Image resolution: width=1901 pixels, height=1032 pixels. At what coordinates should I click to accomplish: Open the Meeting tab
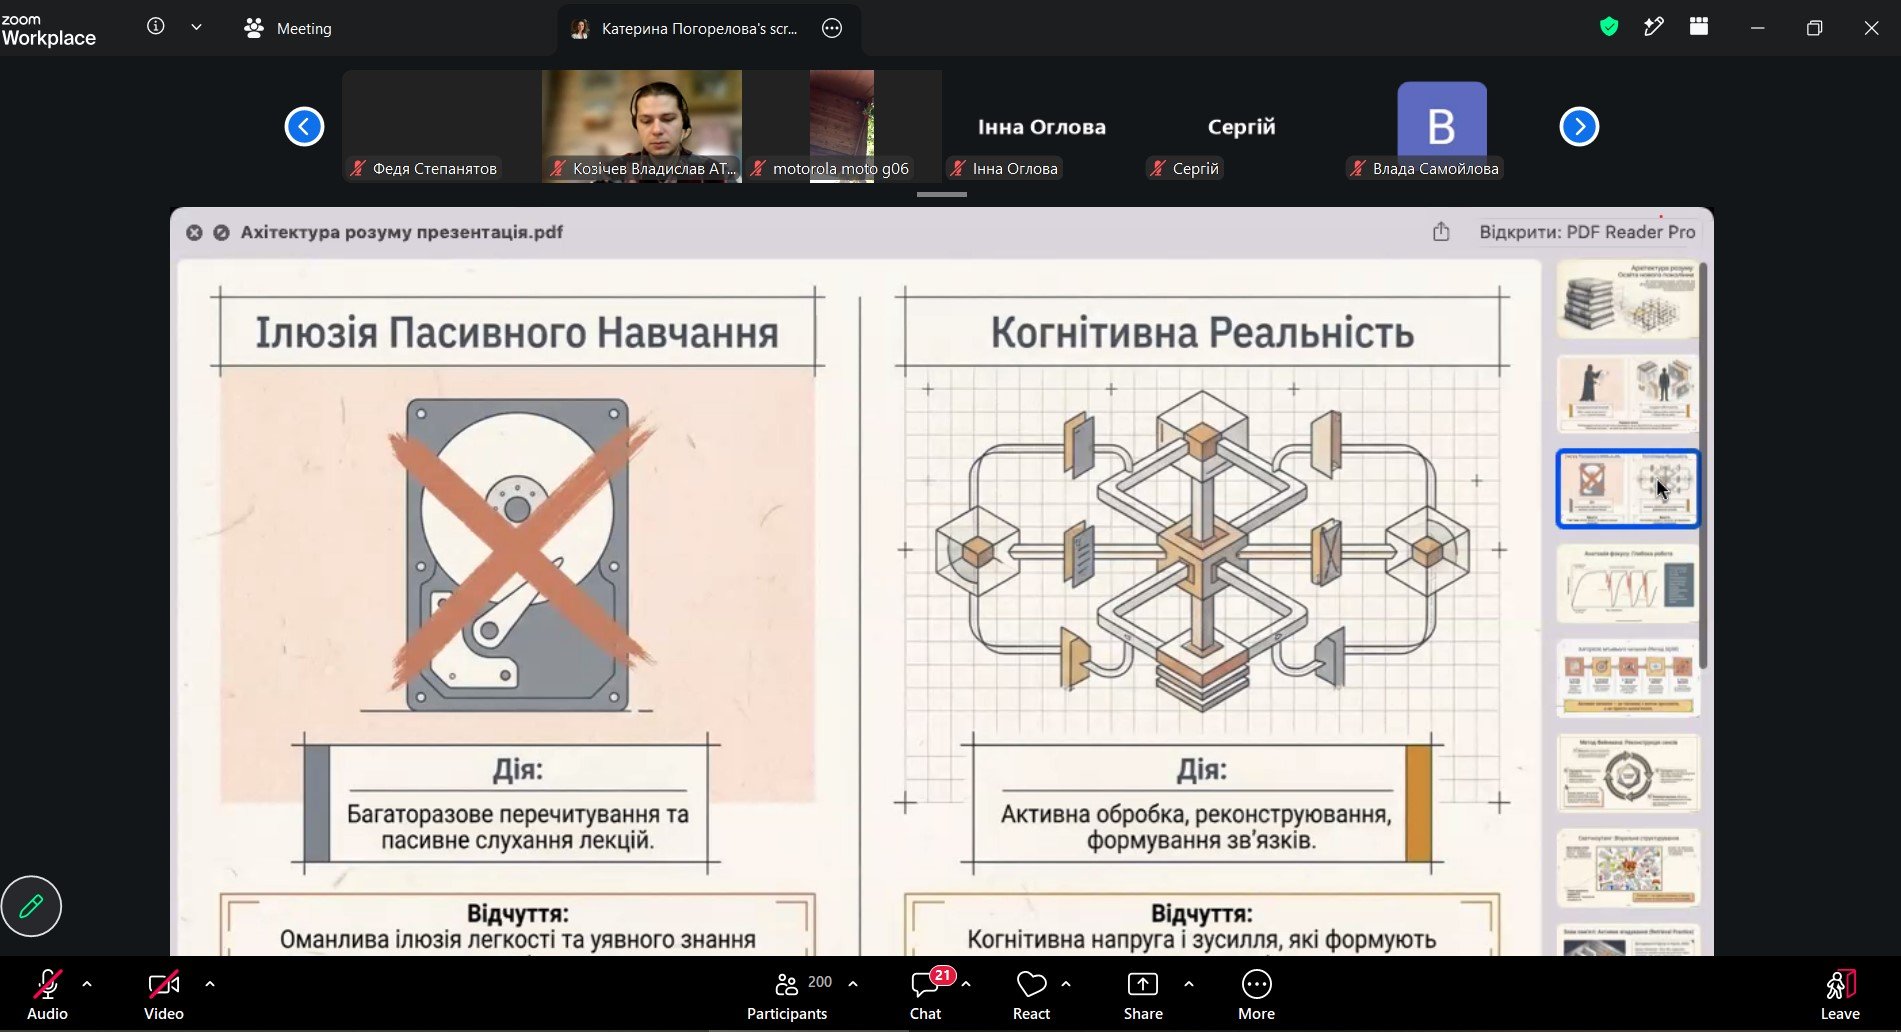pyautogui.click(x=288, y=28)
